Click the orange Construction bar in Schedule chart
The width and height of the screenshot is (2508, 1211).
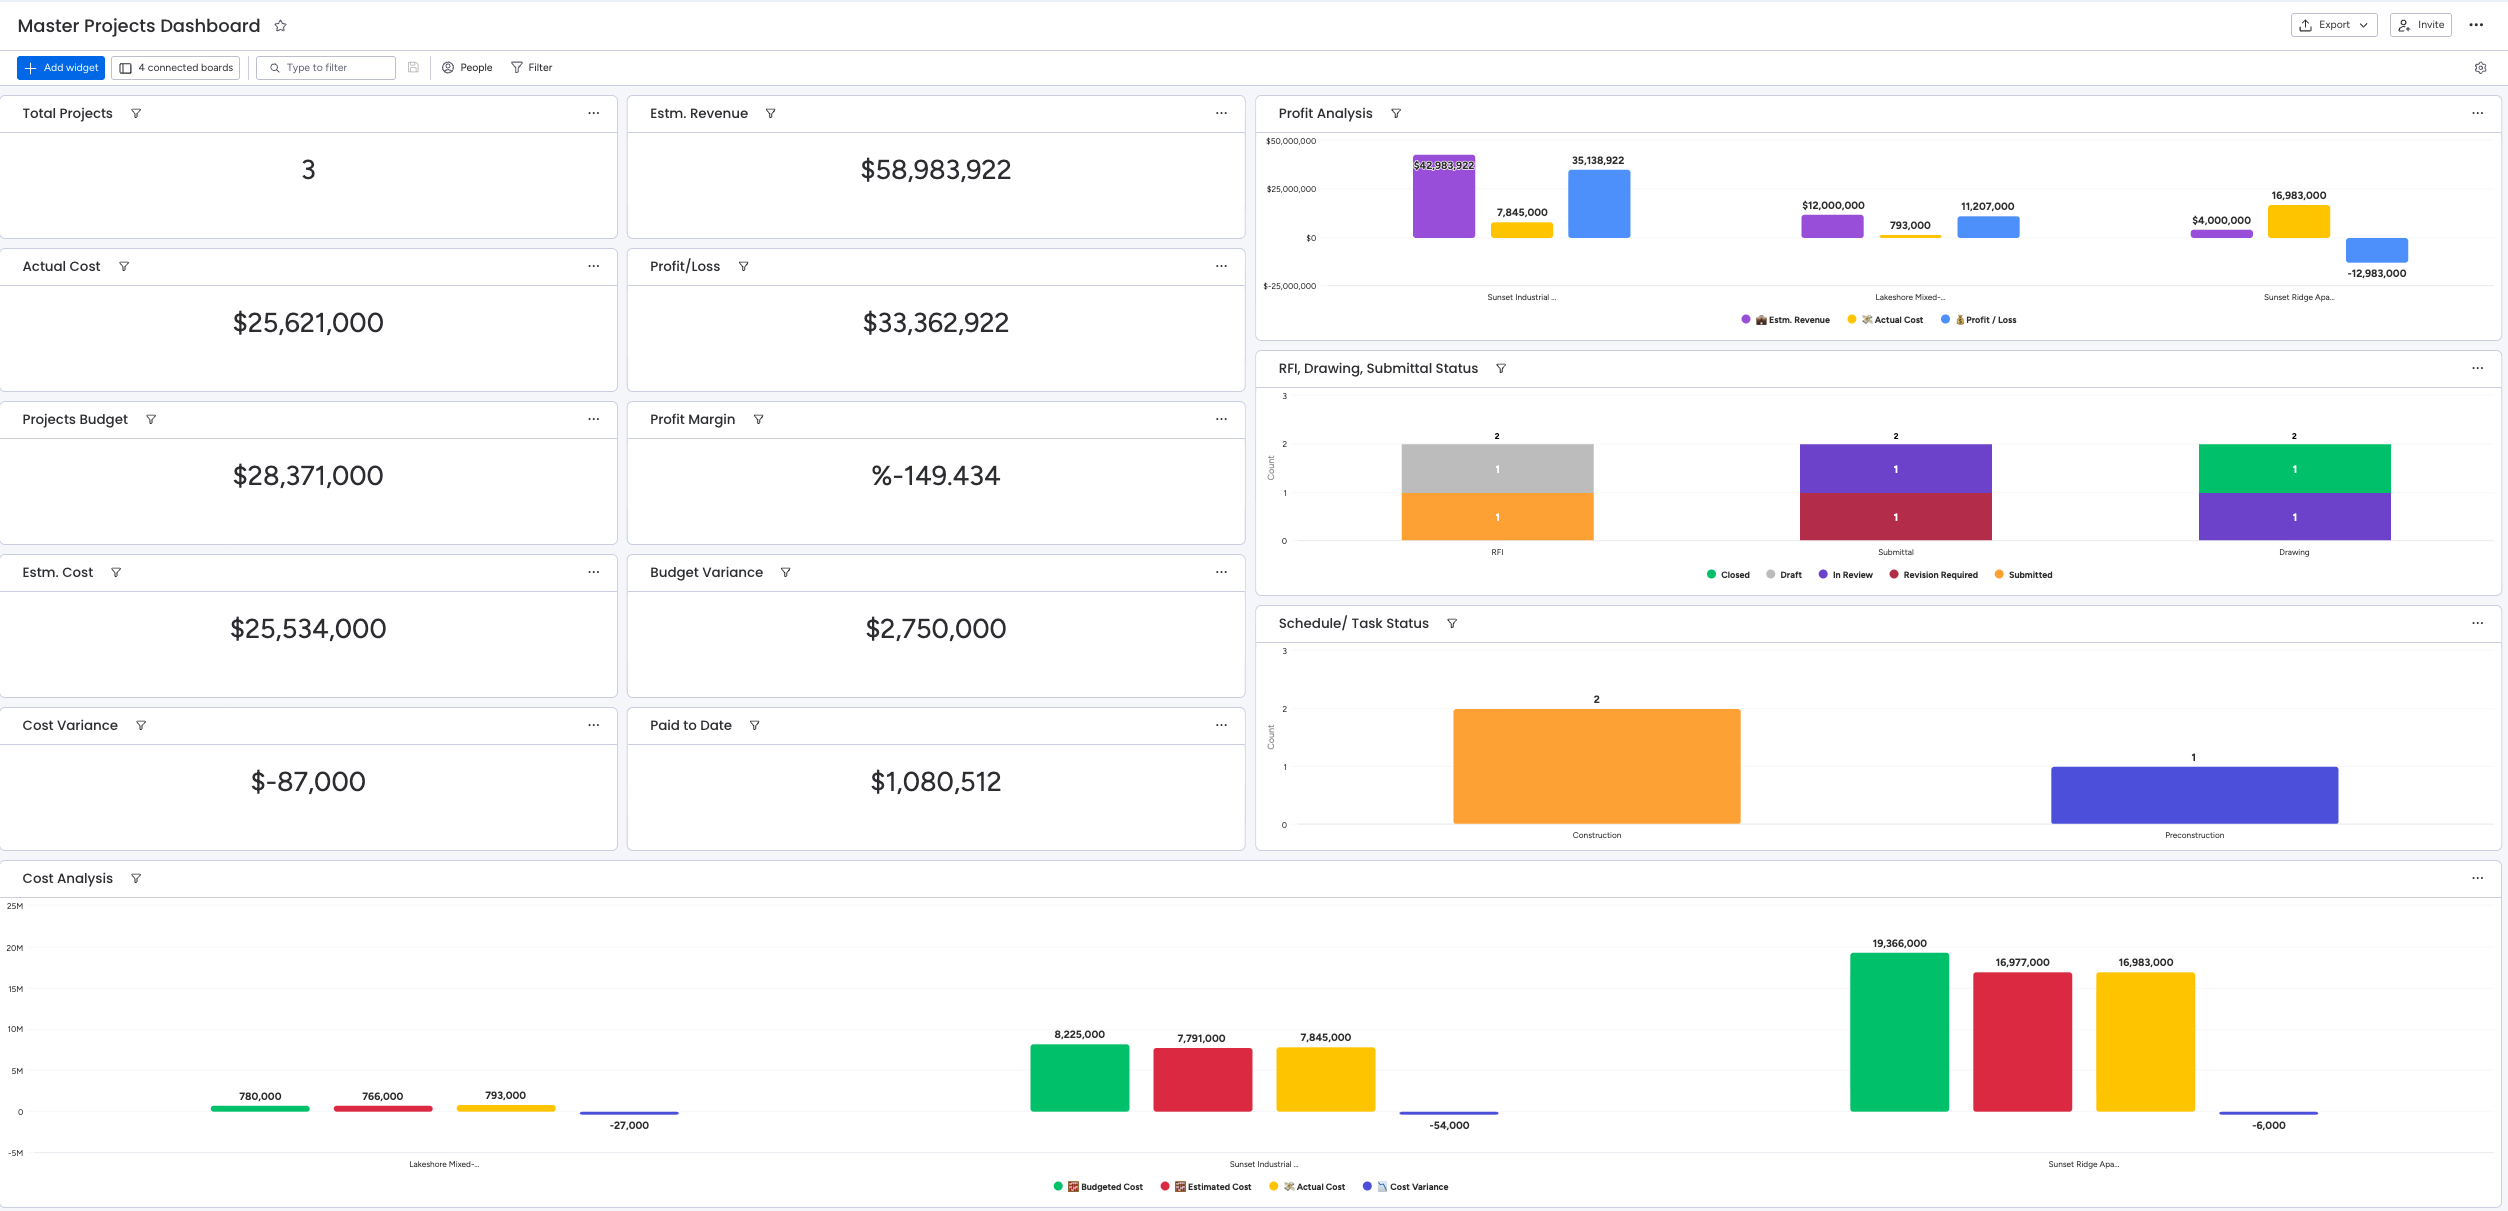[1596, 767]
